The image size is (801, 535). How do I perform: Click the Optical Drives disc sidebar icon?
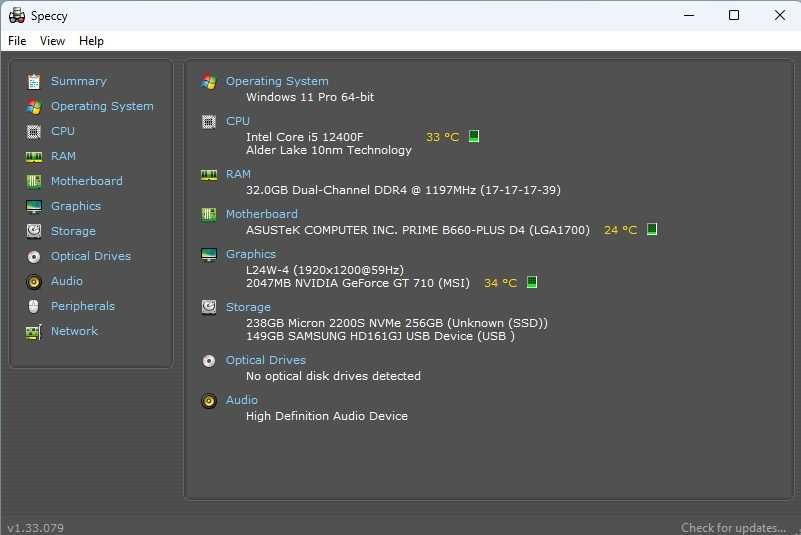tap(34, 257)
